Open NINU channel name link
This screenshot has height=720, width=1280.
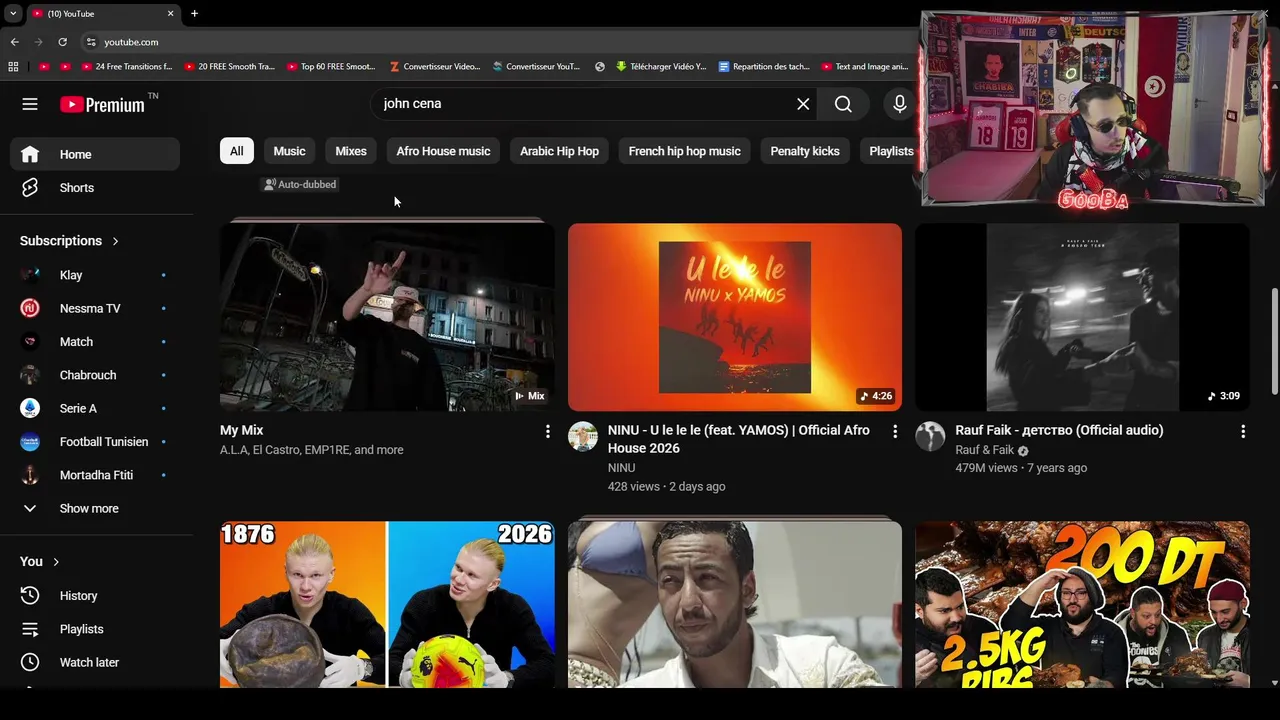click(621, 467)
